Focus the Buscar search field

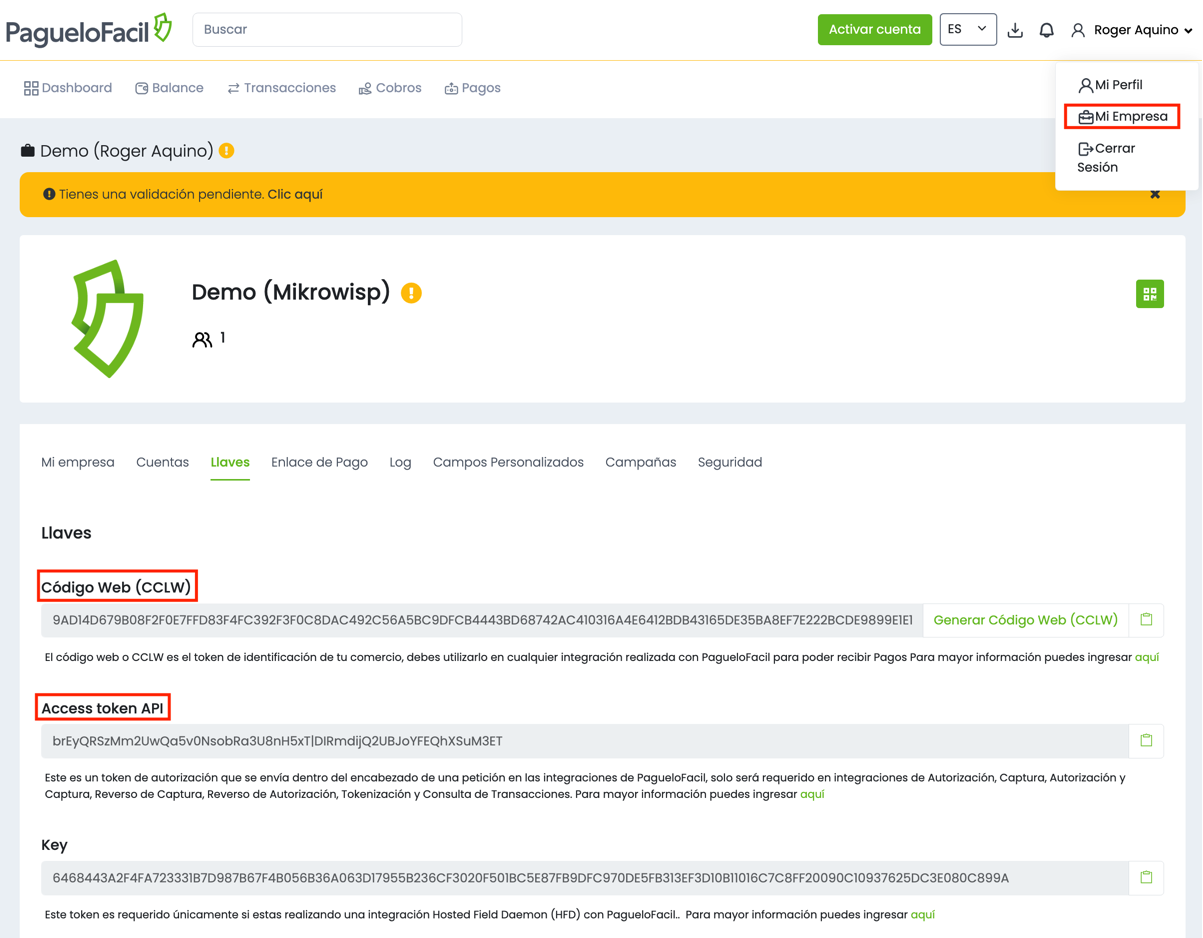[x=327, y=29]
